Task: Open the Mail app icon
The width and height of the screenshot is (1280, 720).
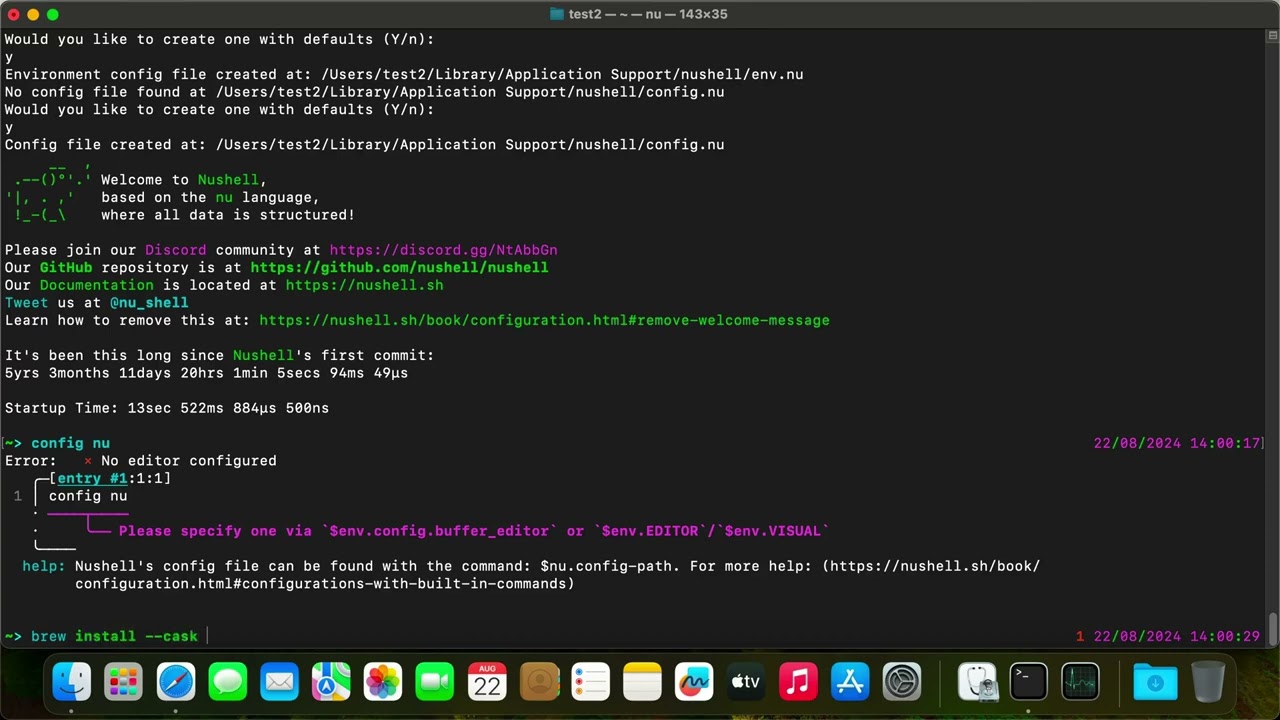Action: [280, 682]
